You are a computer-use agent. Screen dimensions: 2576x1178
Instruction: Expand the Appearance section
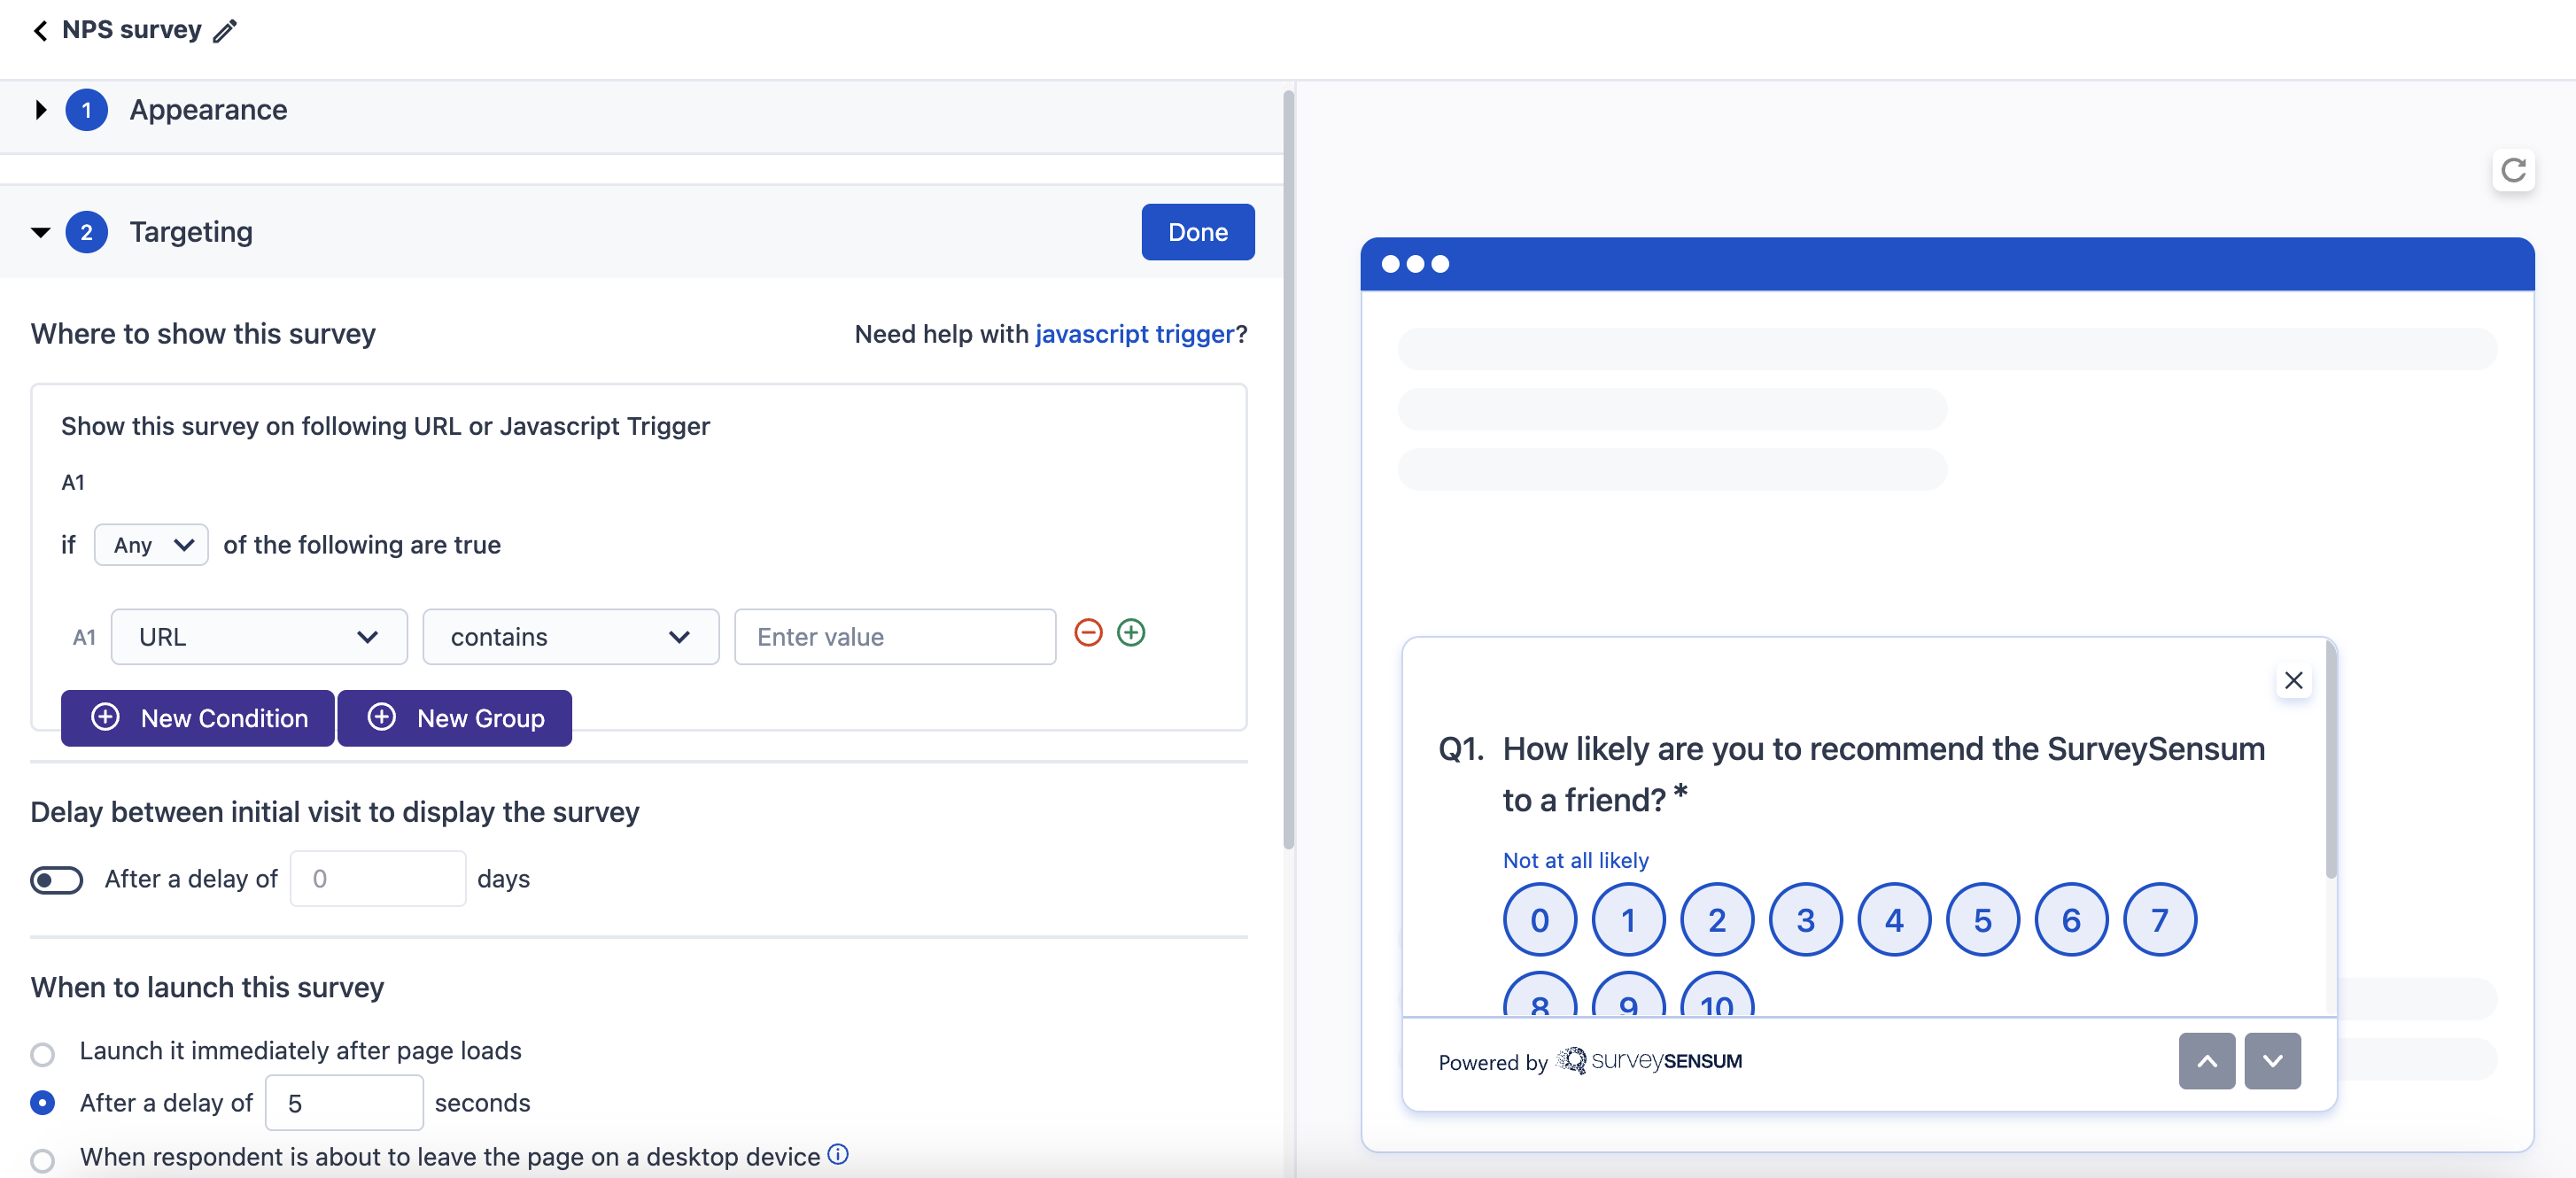(x=41, y=110)
